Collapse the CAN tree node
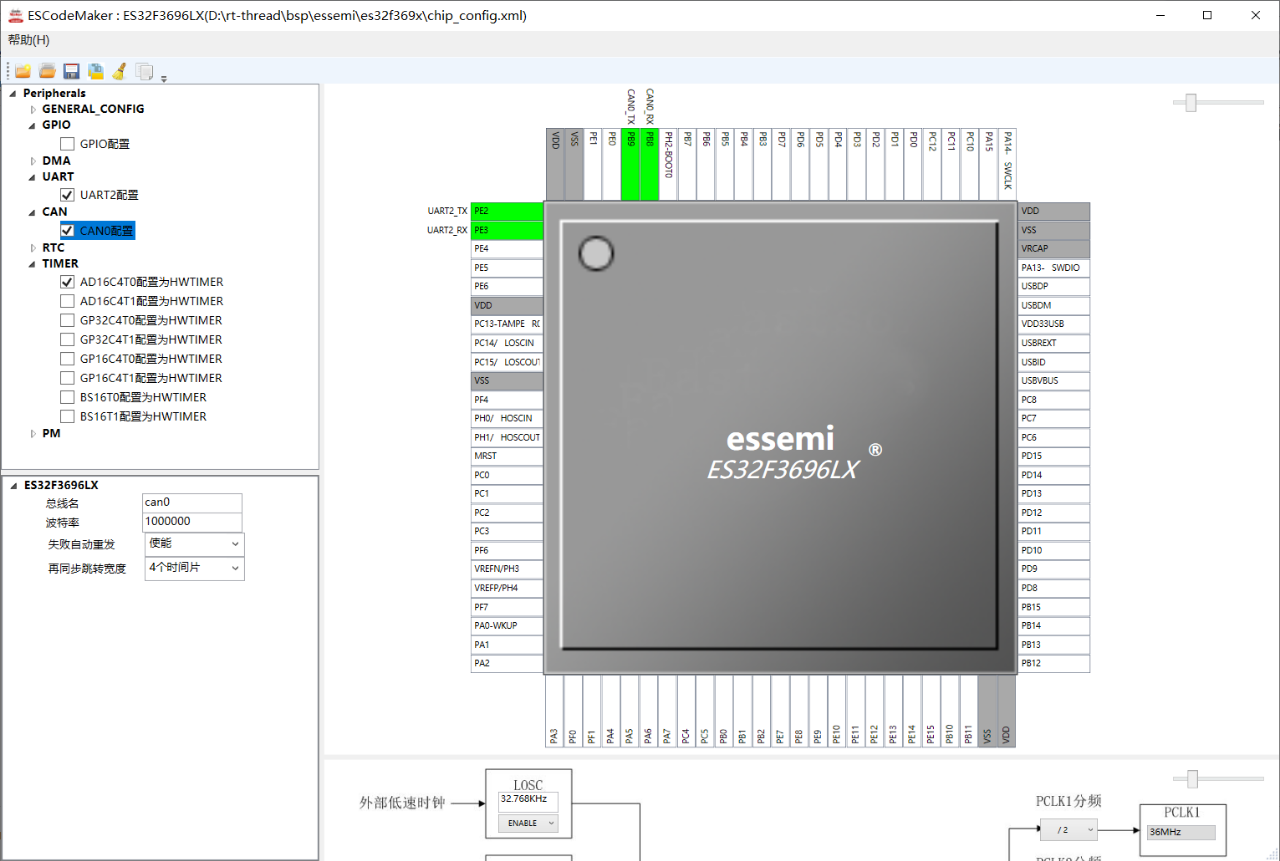Image resolution: width=1280 pixels, height=861 pixels. [x=33, y=212]
